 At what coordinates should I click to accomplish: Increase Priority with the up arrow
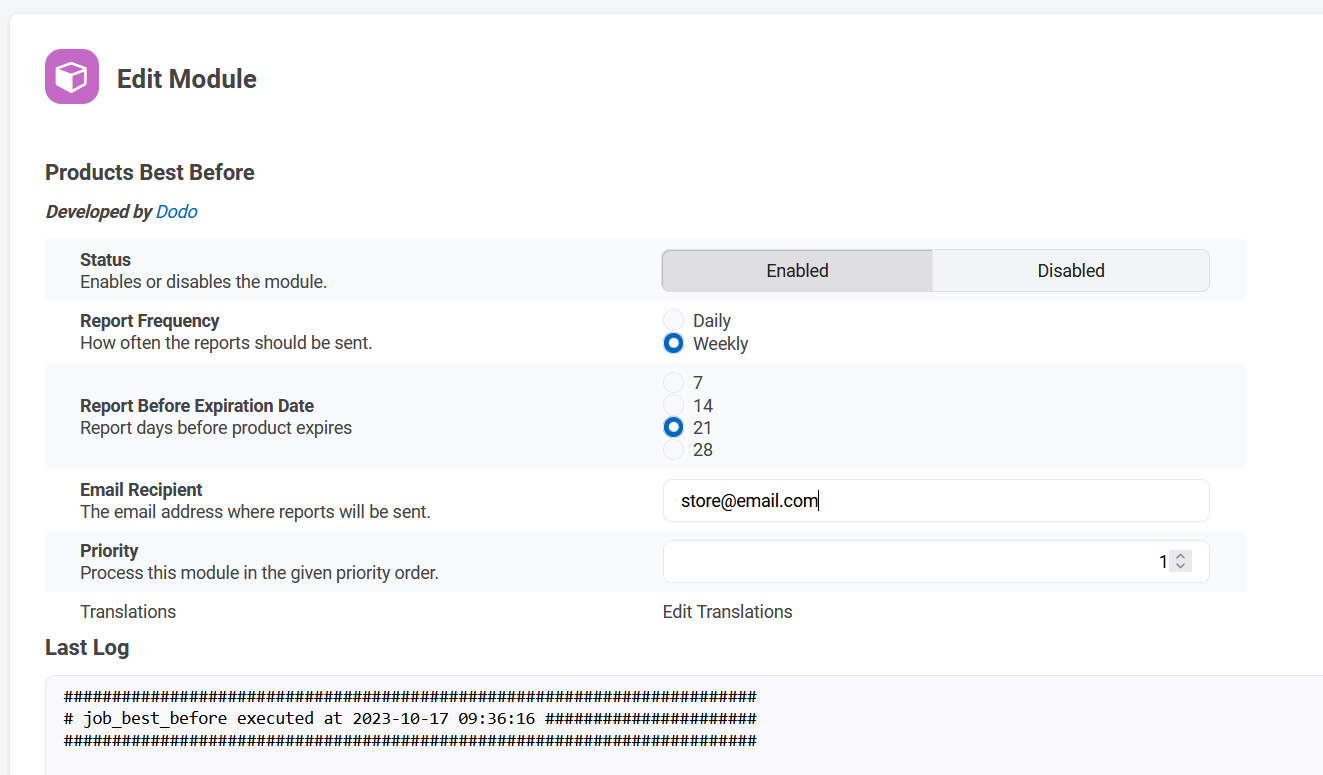point(1180,557)
